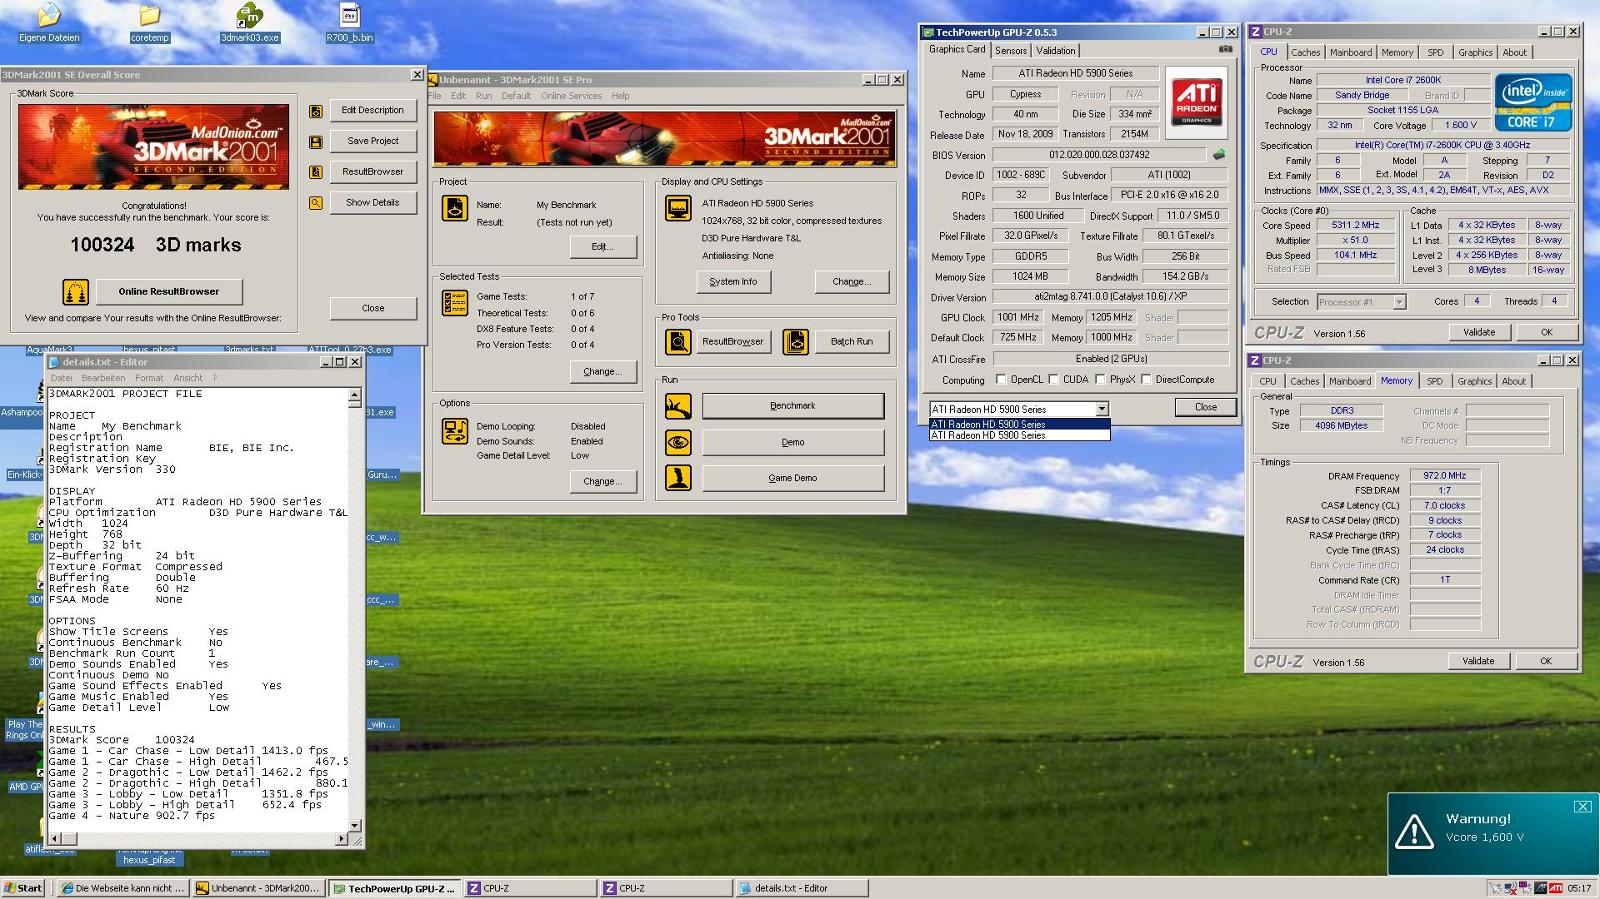The height and width of the screenshot is (899, 1600).
Task: Open the GPU selection dropdown in GPU-Z
Action: pyautogui.click(x=1102, y=409)
